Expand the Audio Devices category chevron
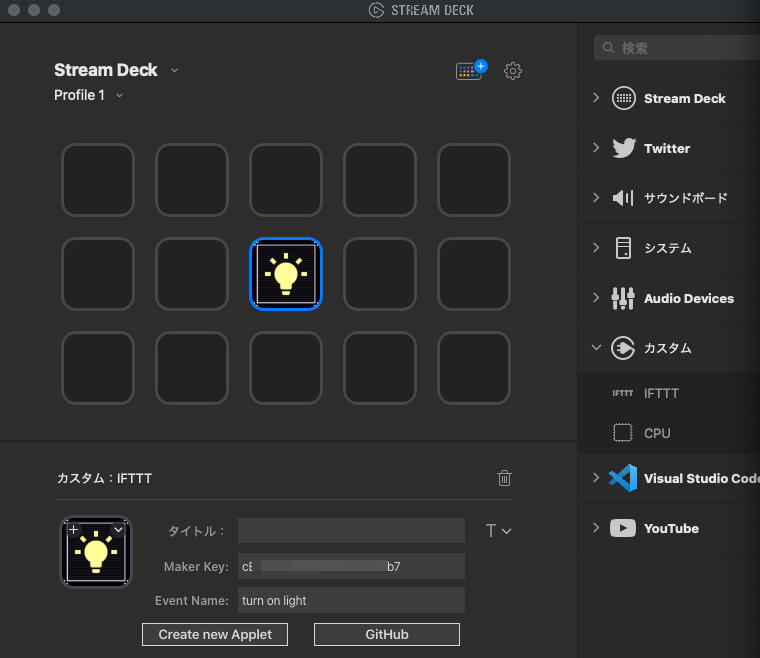This screenshot has height=658, width=760. [x=596, y=298]
